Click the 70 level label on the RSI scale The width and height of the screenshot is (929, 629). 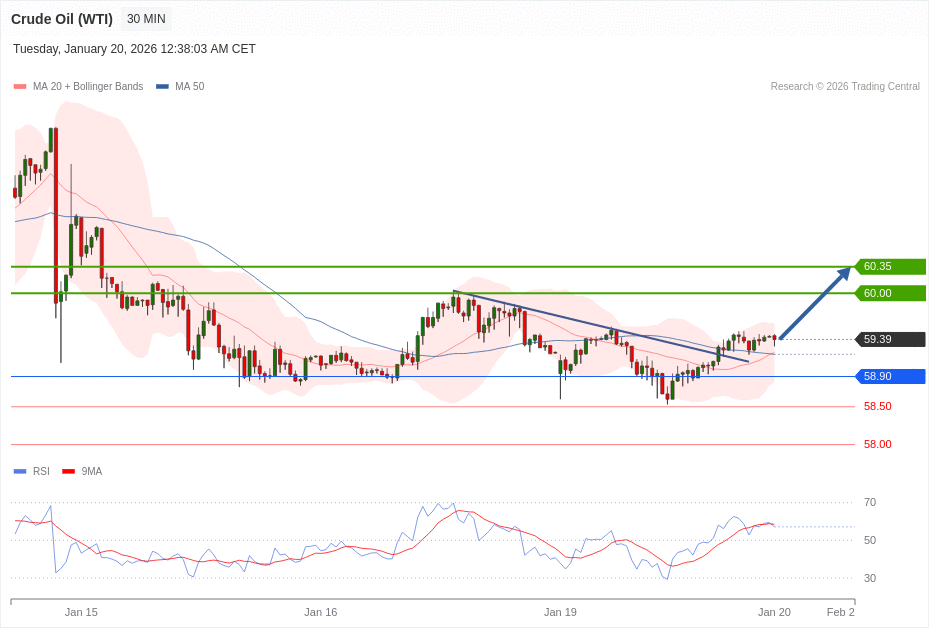870,502
